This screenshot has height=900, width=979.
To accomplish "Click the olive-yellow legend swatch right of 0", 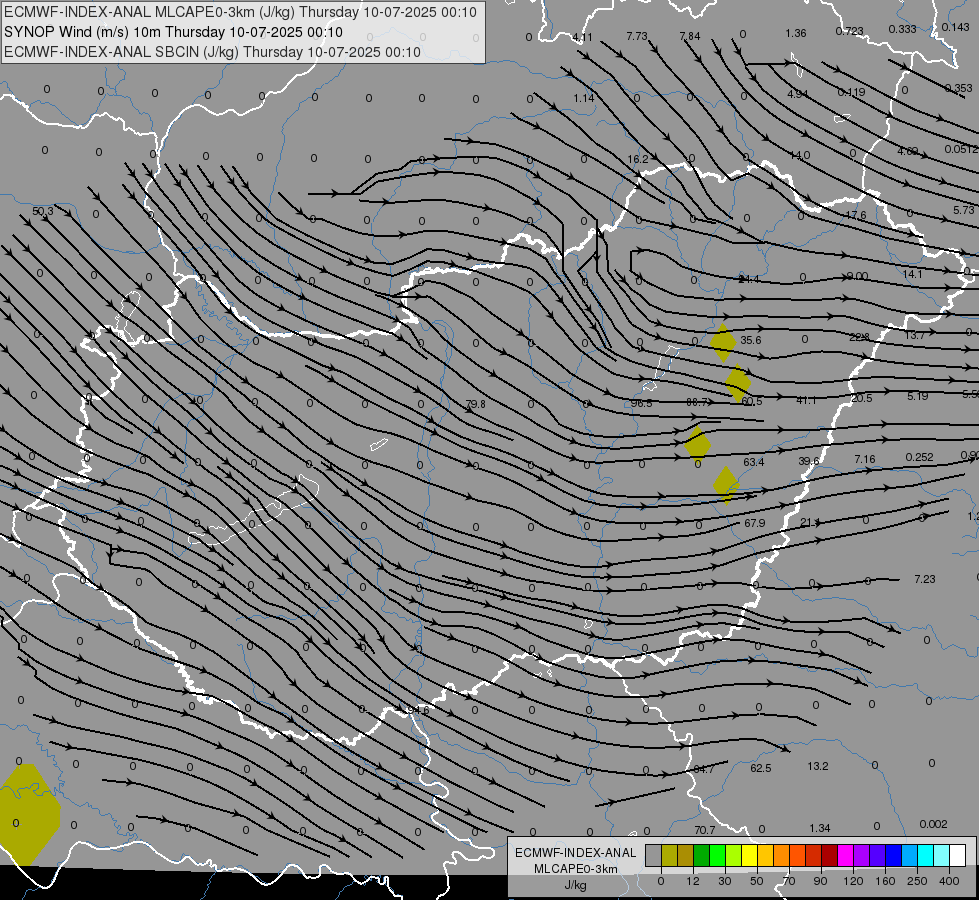I will pyautogui.click(x=669, y=855).
